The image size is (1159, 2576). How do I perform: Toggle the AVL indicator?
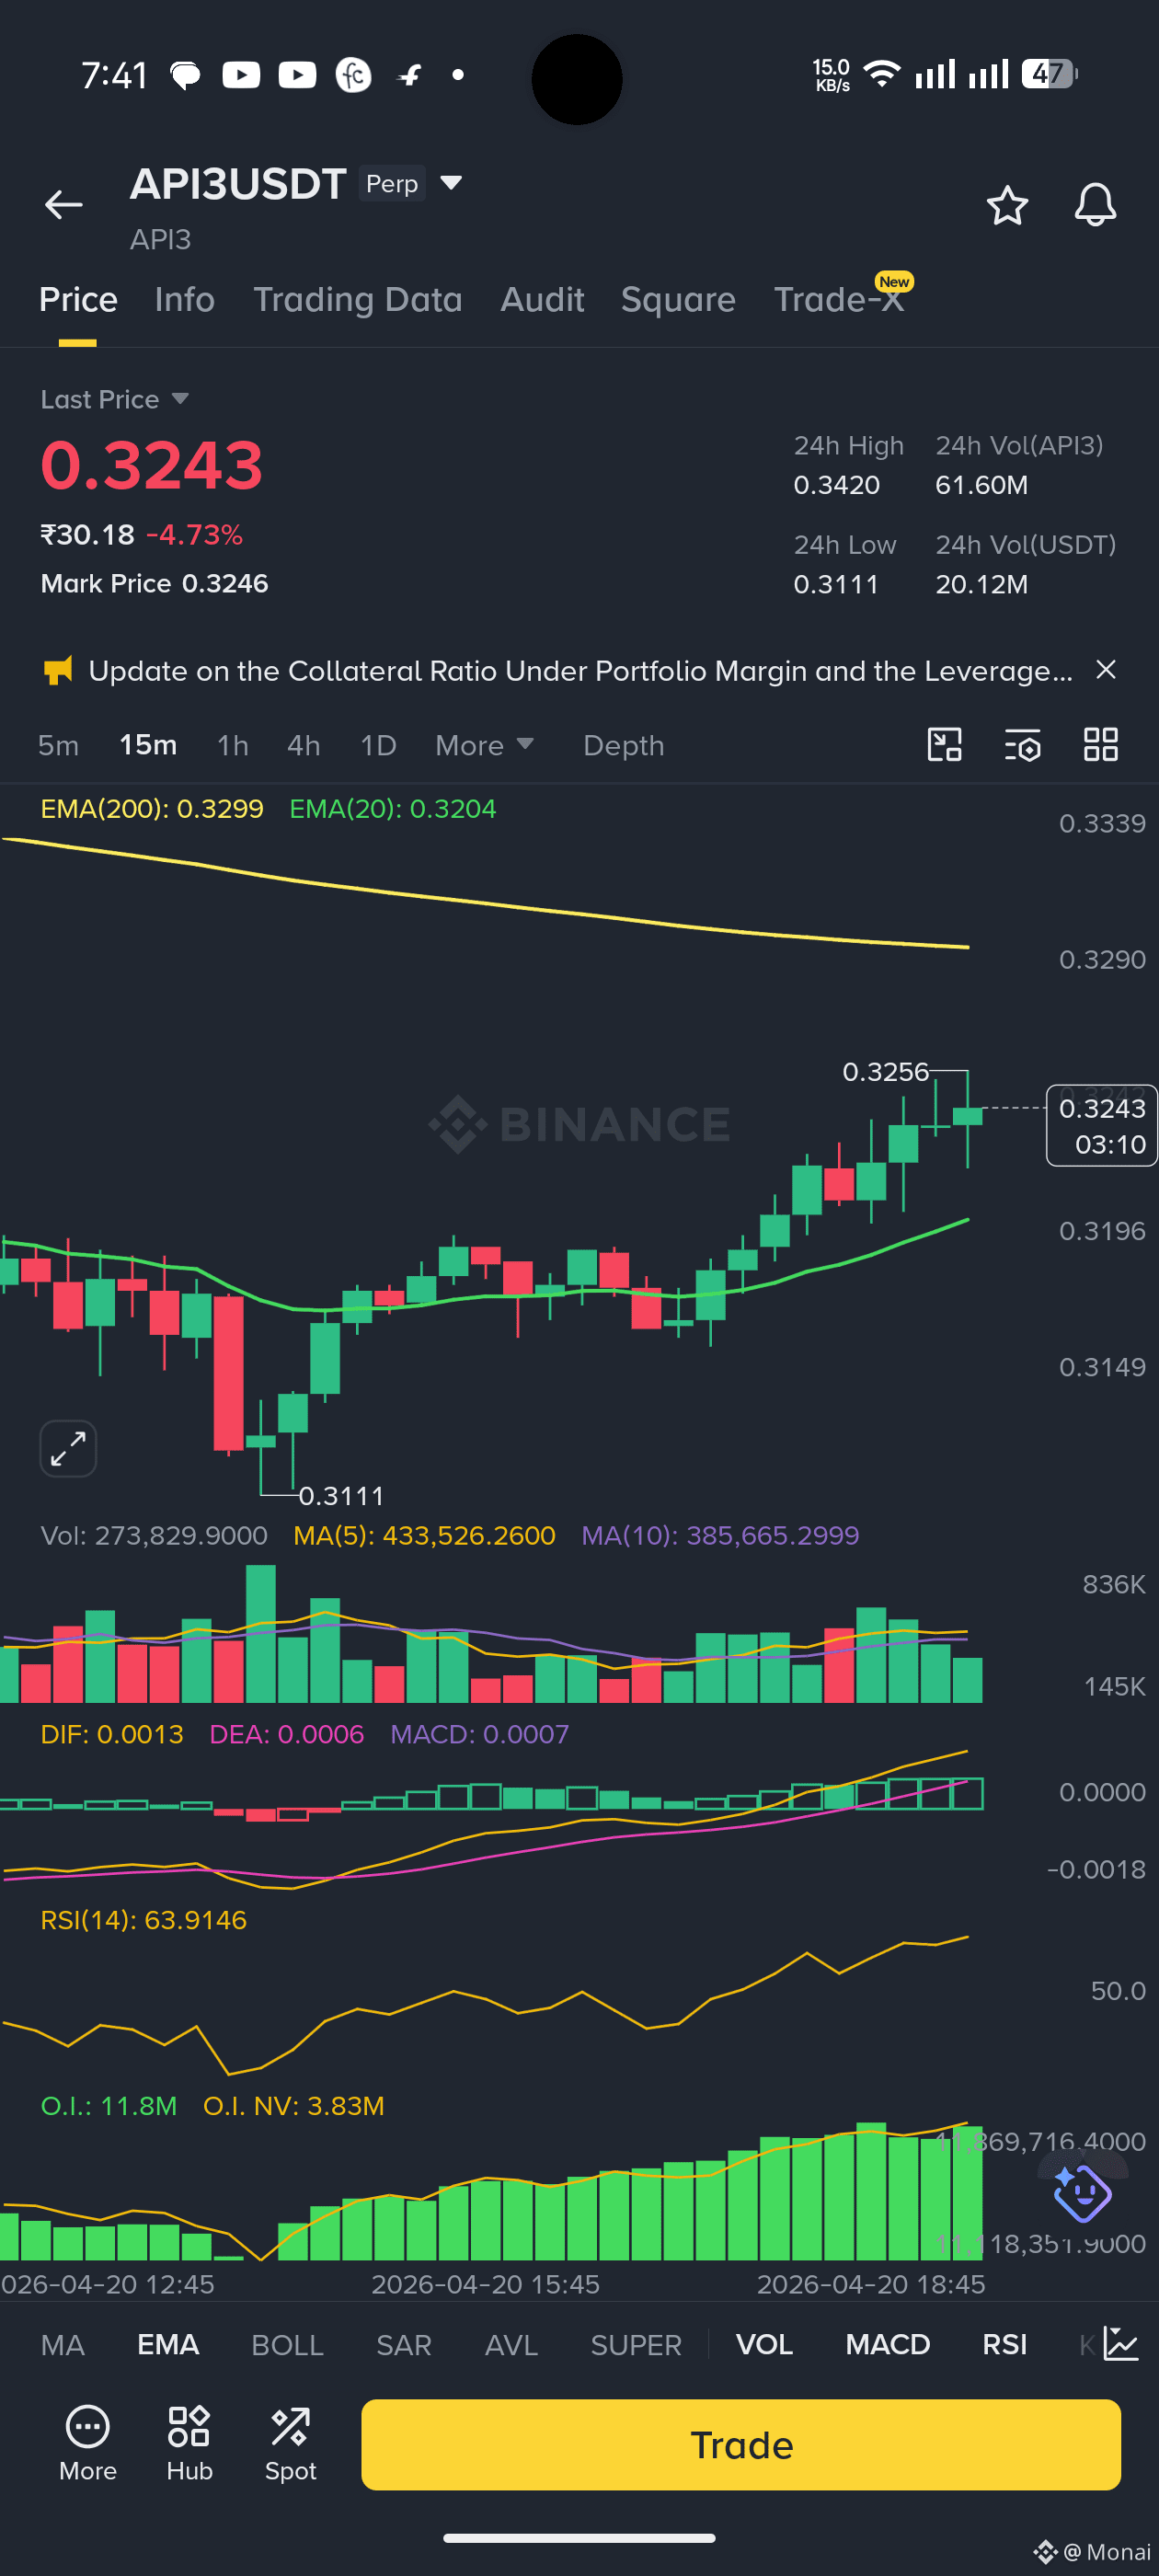pyautogui.click(x=511, y=2344)
